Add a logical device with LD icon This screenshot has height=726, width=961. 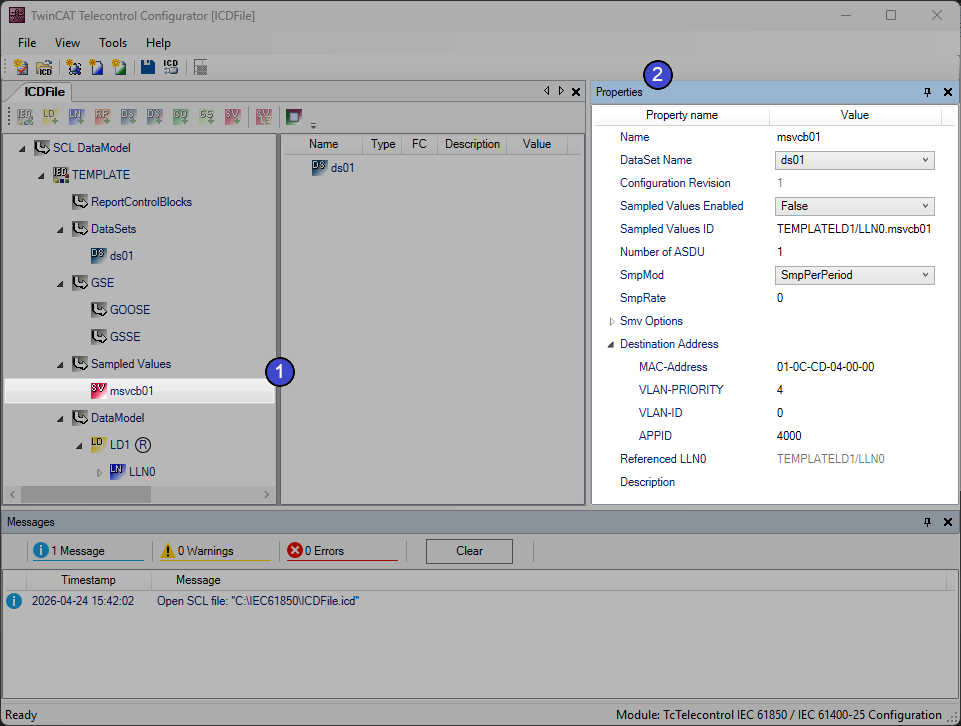click(50, 116)
